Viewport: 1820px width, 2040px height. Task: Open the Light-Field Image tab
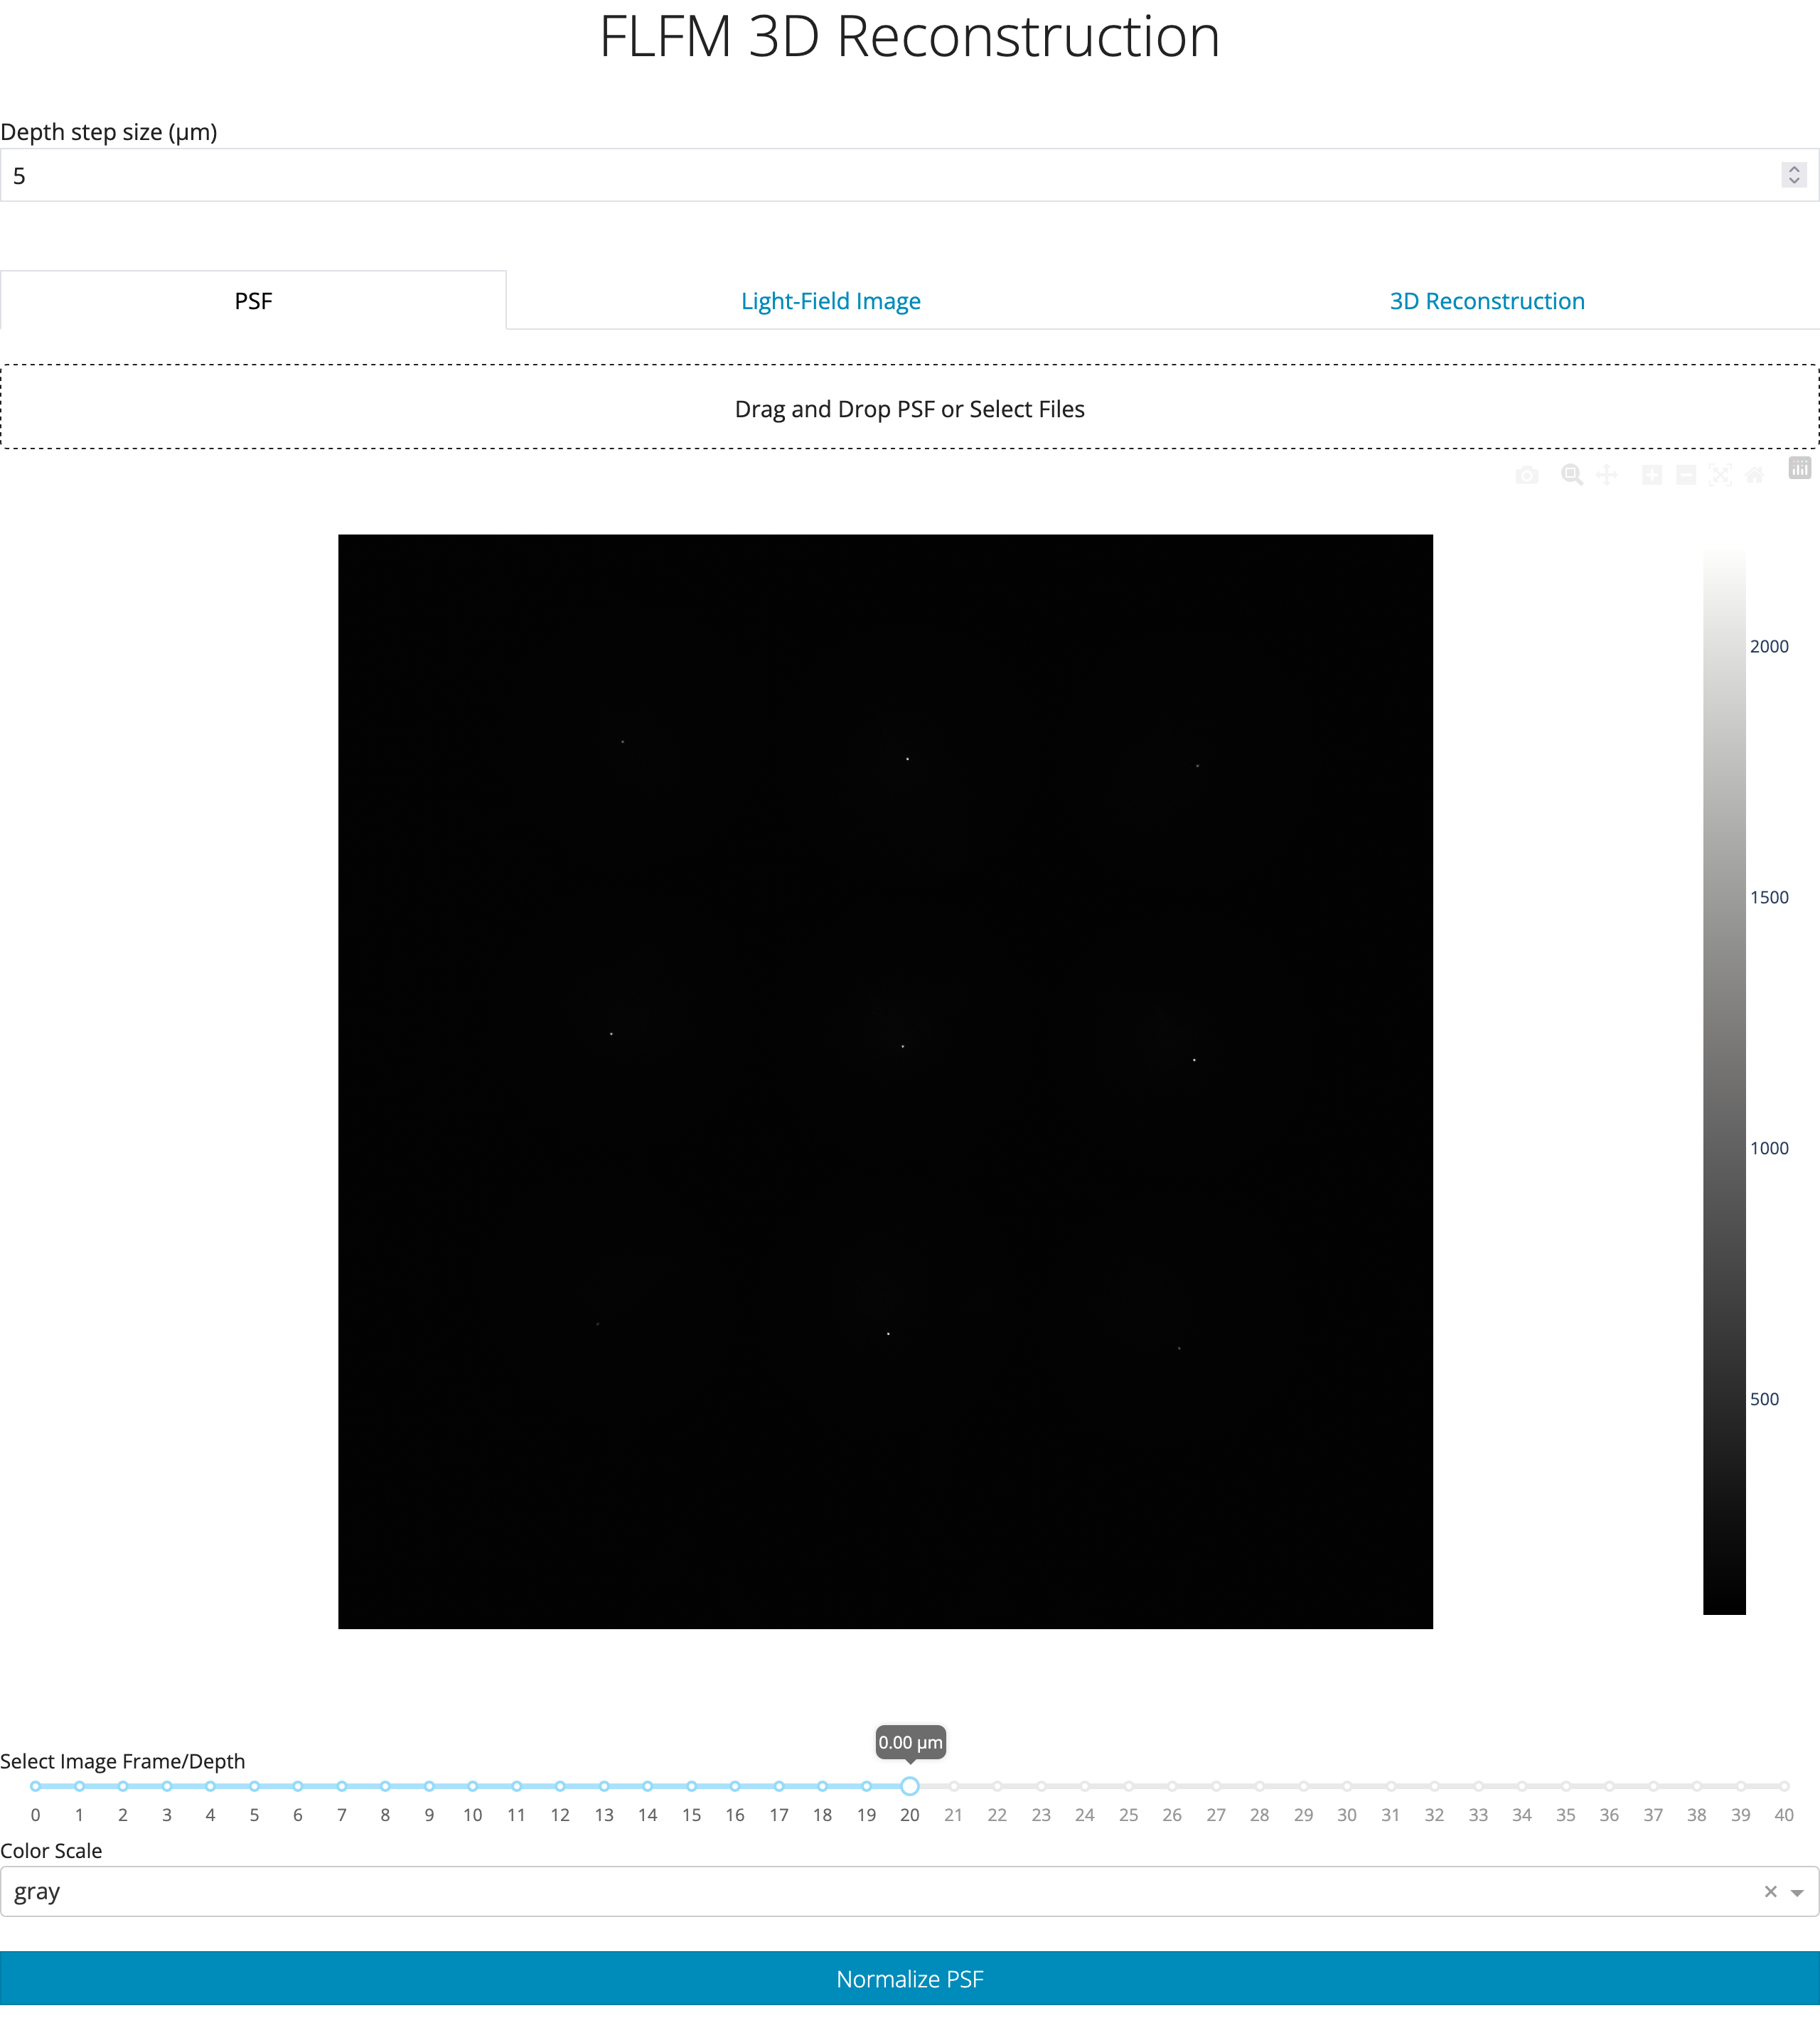click(830, 300)
